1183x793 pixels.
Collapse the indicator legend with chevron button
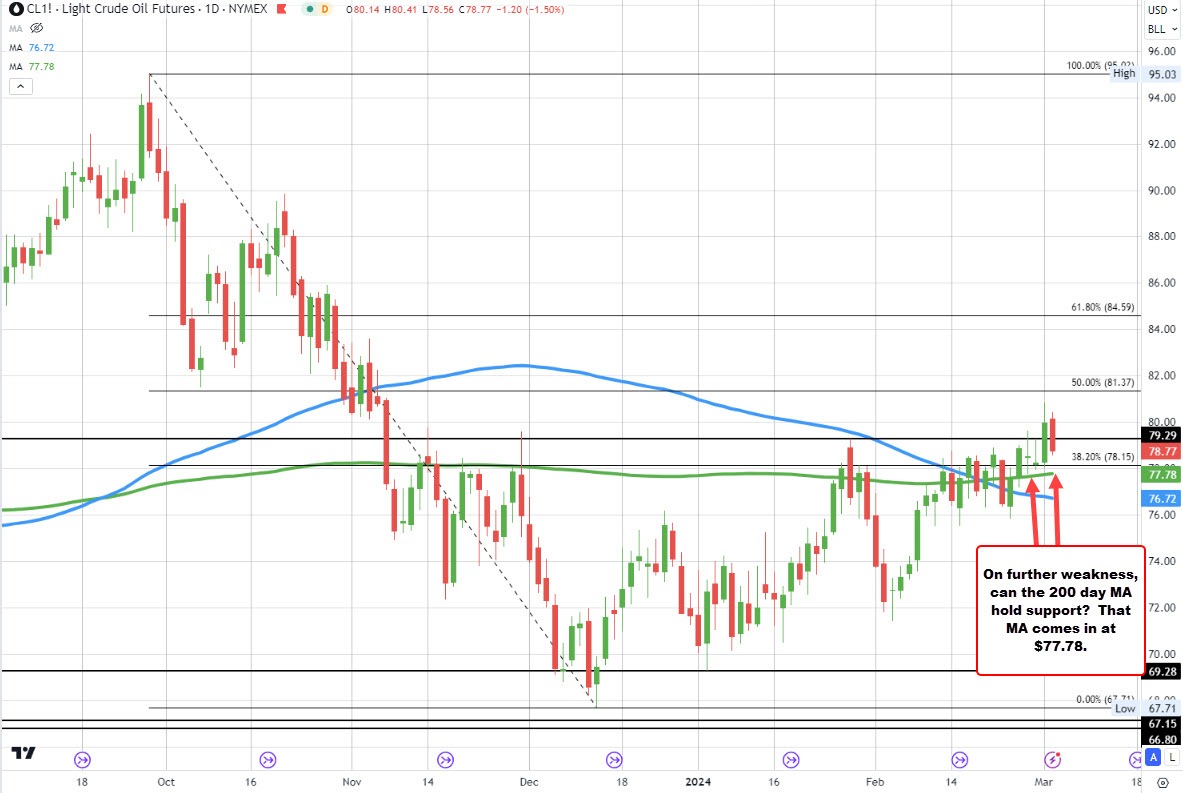(20, 86)
